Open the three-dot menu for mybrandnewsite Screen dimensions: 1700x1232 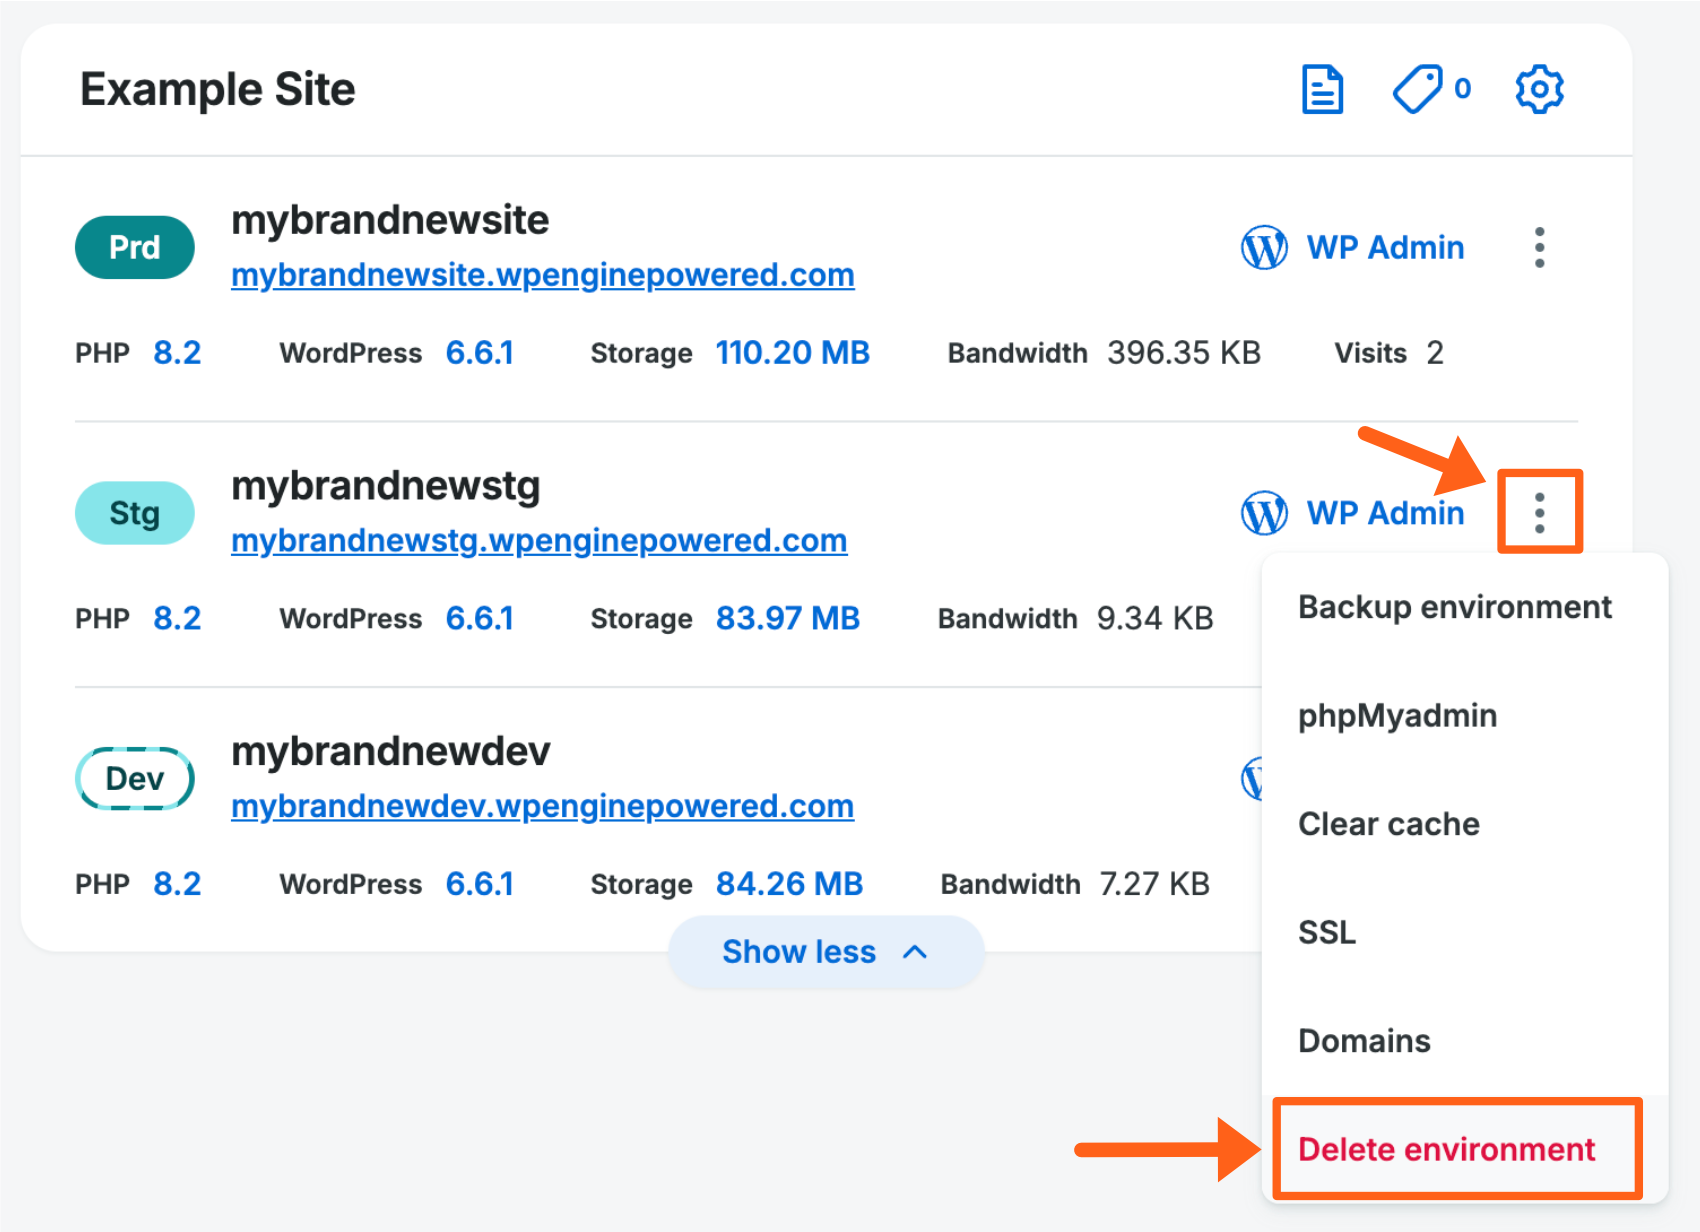point(1539,247)
